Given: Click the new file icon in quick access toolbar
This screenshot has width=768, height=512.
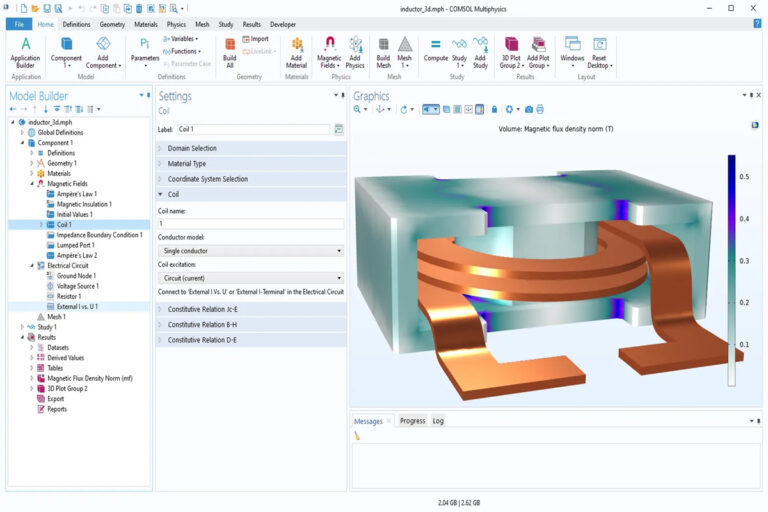Looking at the screenshot, I should click(x=24, y=8).
